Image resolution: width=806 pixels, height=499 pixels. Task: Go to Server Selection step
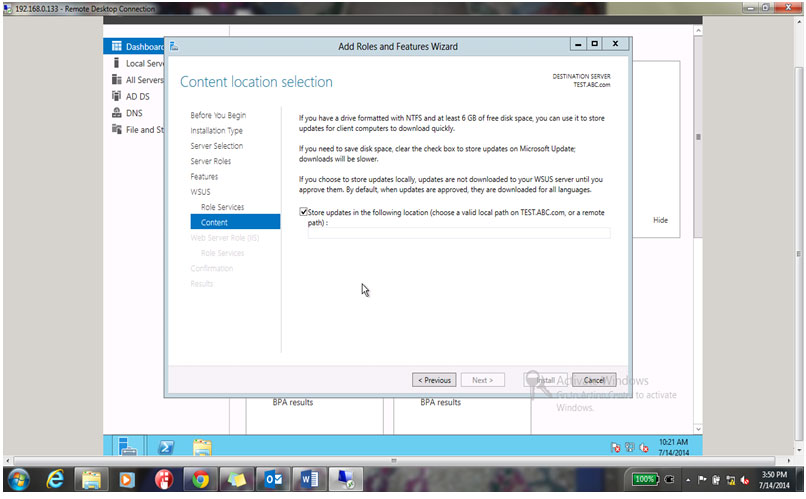[x=216, y=146]
